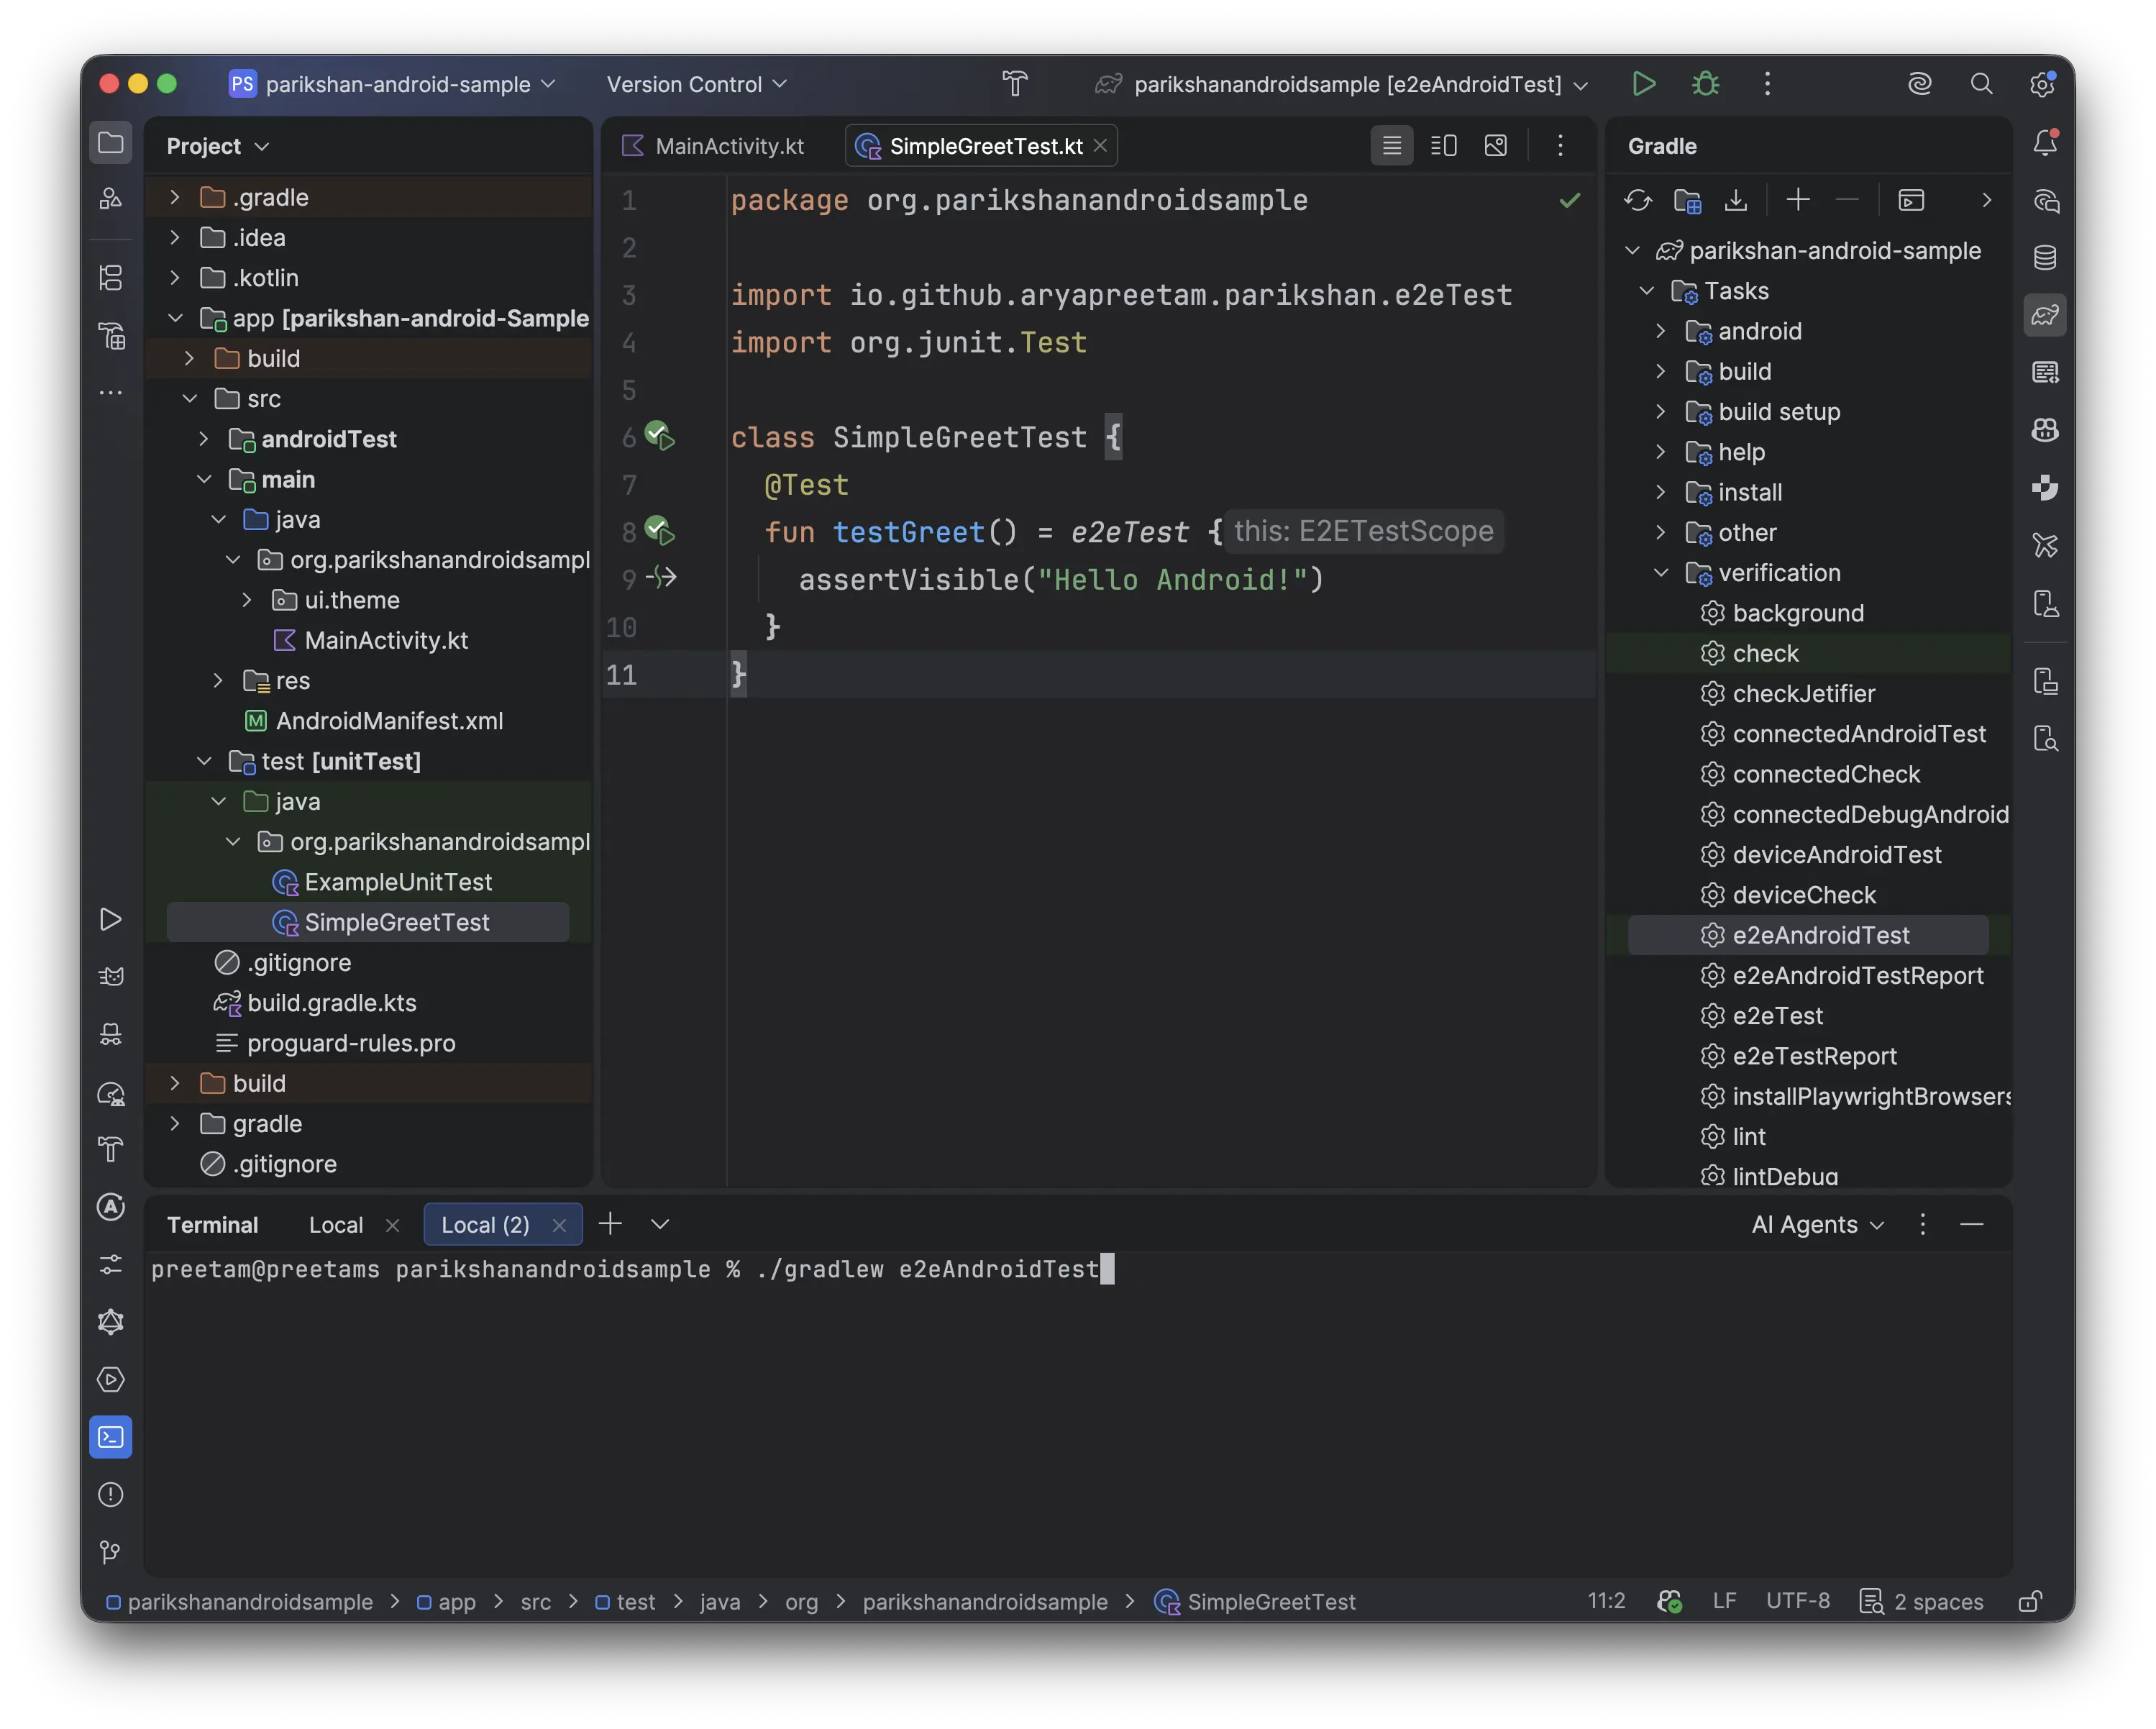Click UTF-8 encoding in status bar

pos(1797,1601)
